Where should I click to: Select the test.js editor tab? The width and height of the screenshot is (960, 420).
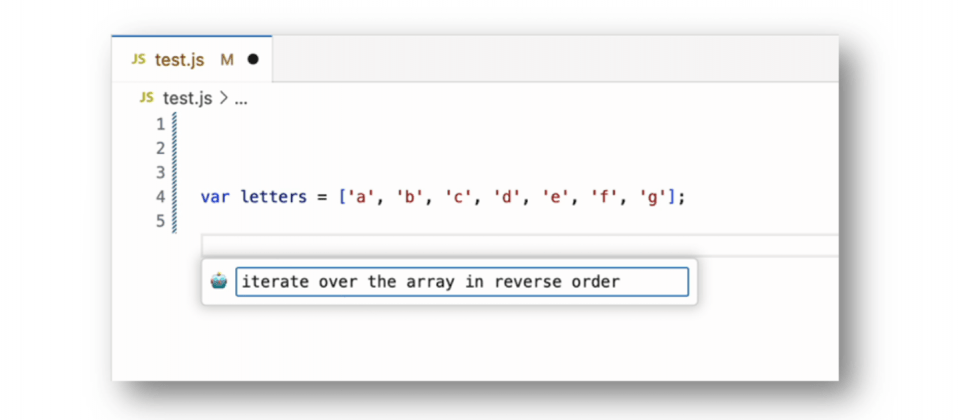point(180,60)
